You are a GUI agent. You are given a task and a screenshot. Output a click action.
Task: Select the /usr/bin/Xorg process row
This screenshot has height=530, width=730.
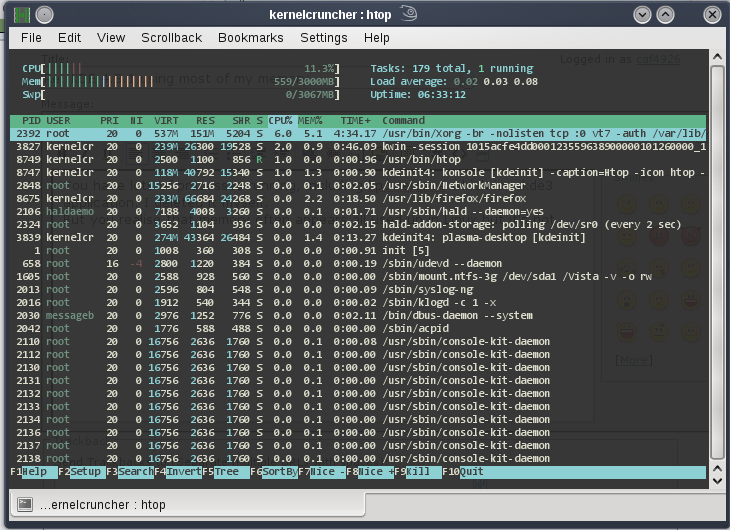358,134
